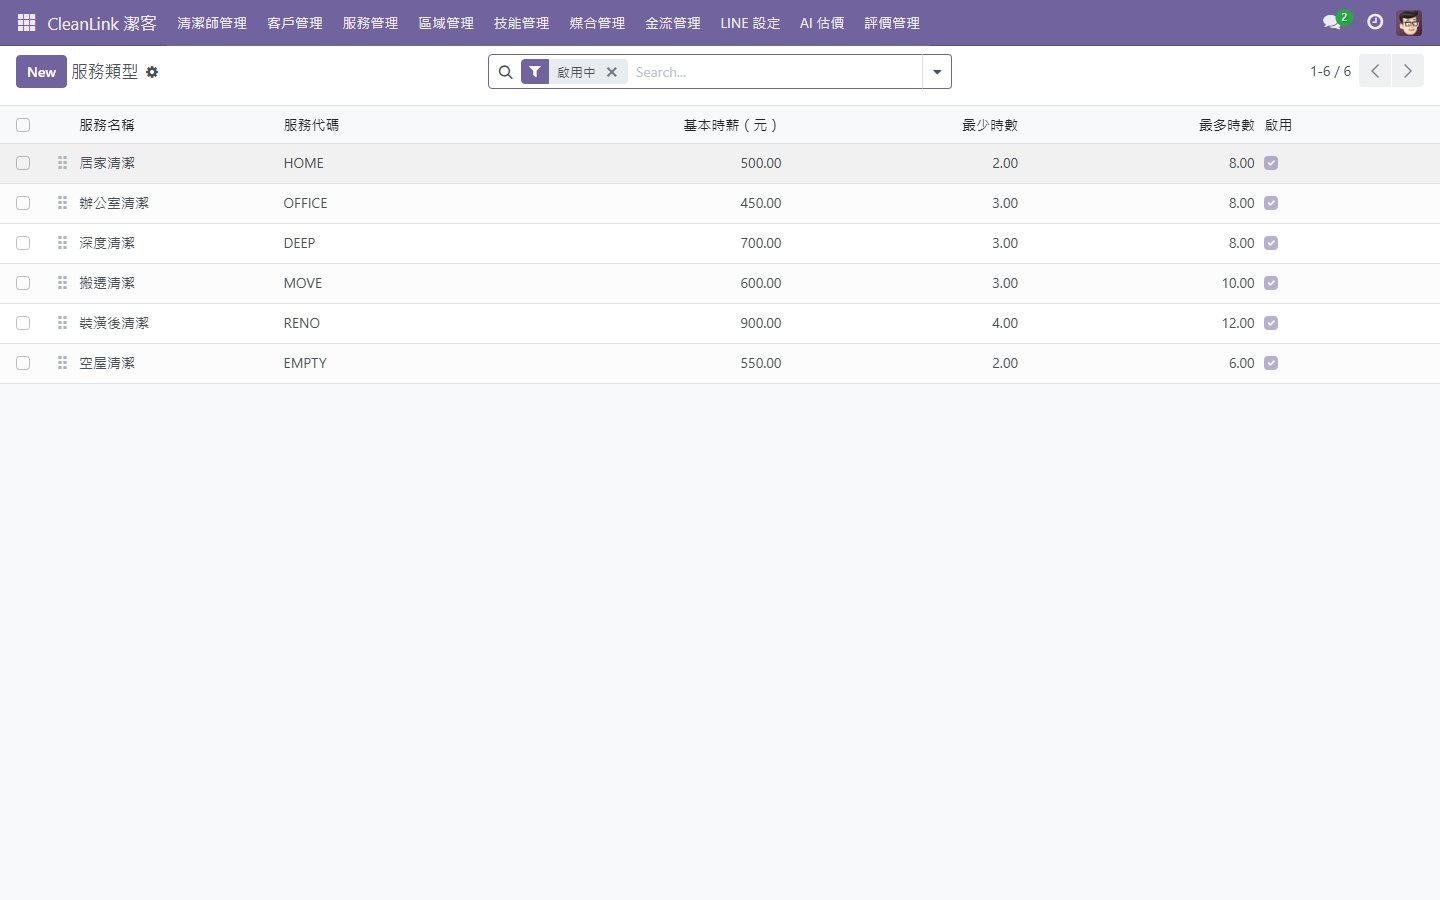Click the New button
The image size is (1440, 900).
41,72
